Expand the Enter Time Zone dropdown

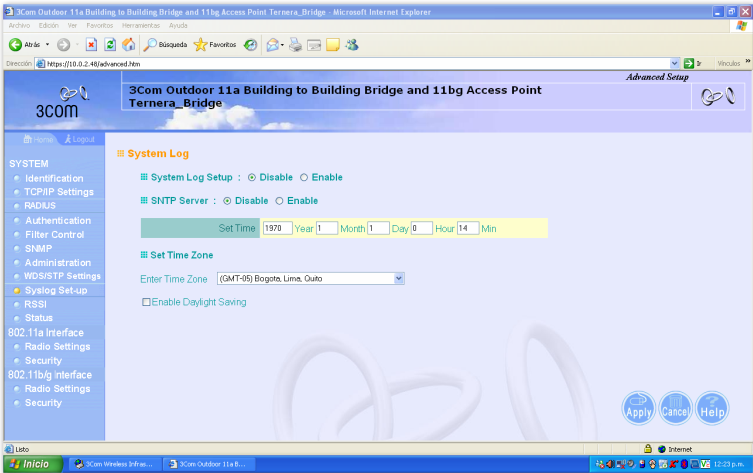(x=399, y=278)
